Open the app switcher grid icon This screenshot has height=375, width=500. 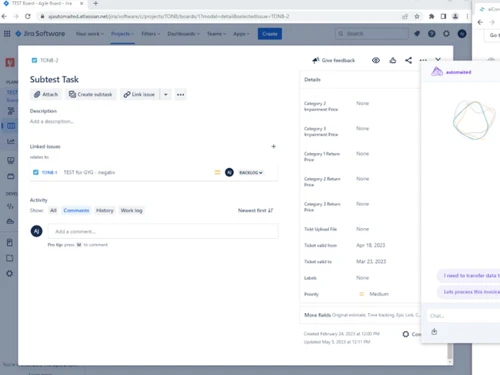point(7,34)
